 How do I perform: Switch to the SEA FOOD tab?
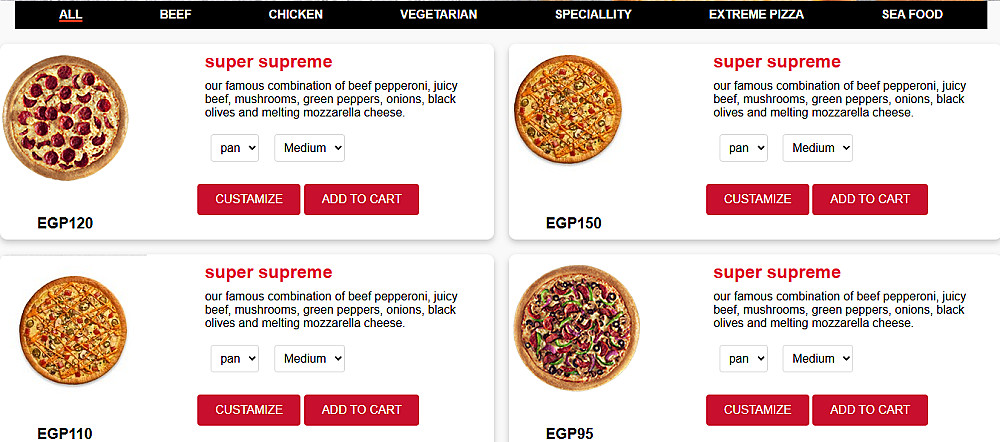(912, 15)
